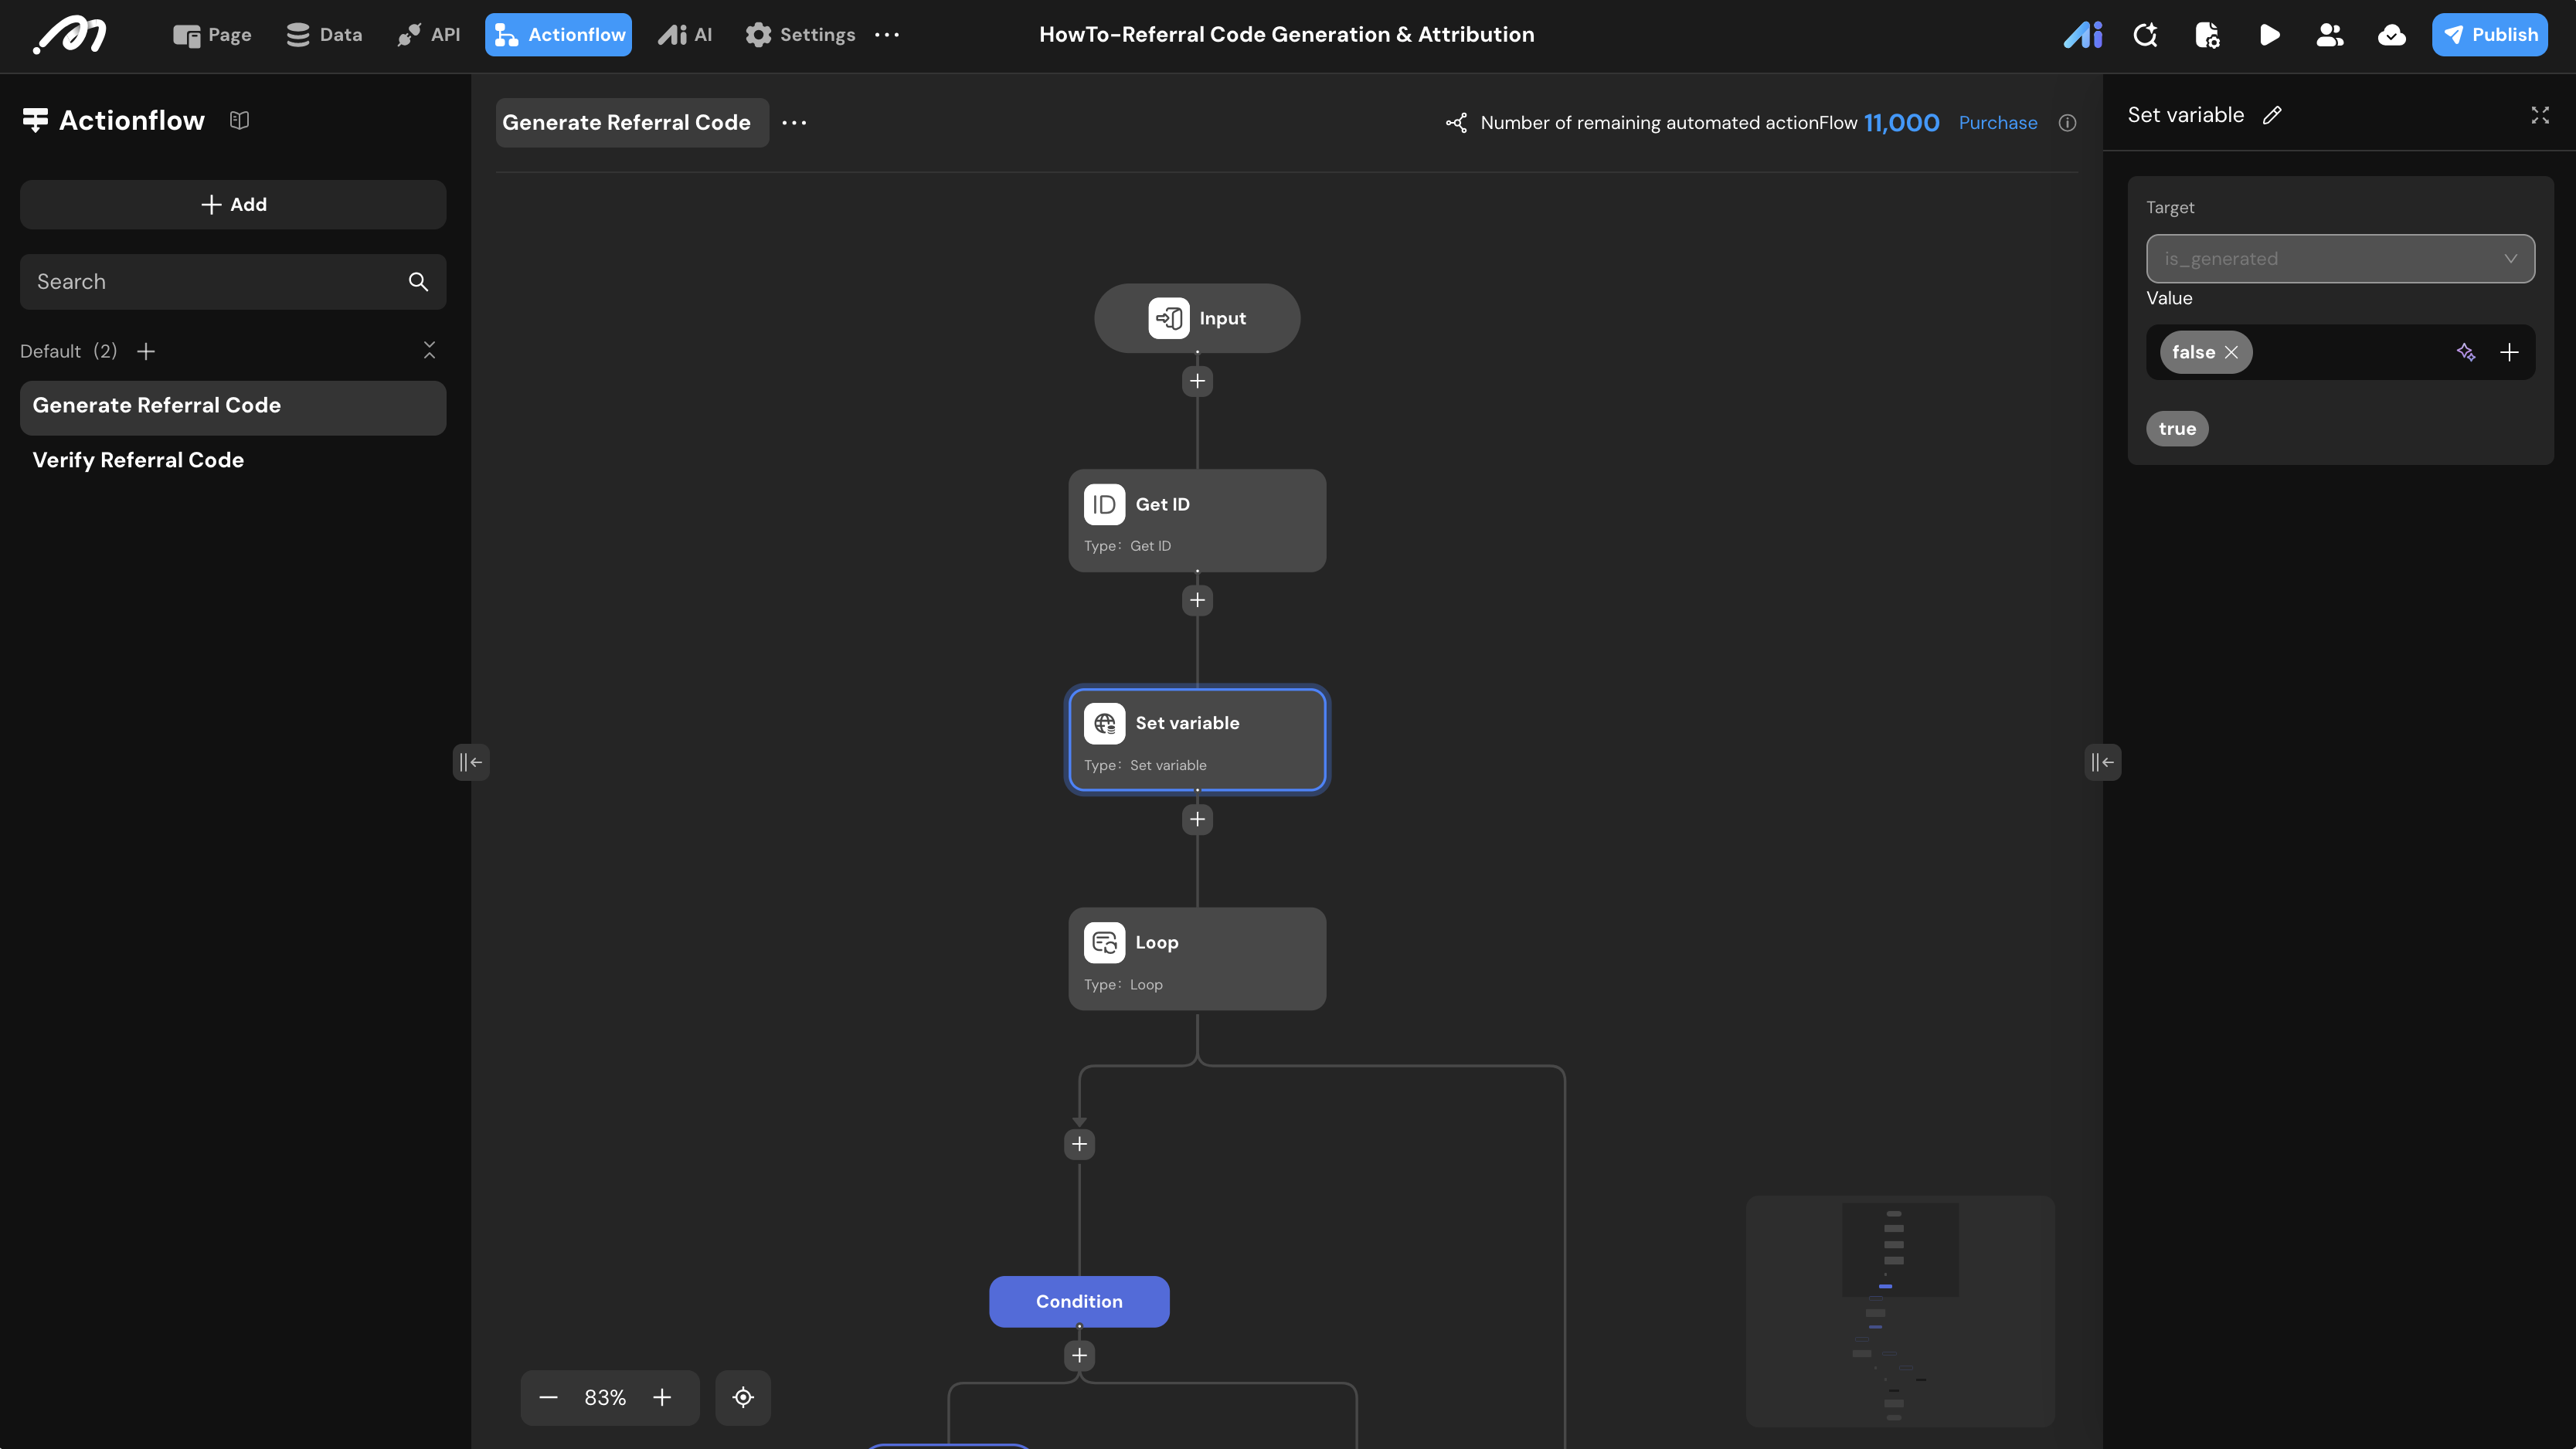The image size is (2576, 1449).
Task: Collapse the left sidebar panel
Action: 470,762
